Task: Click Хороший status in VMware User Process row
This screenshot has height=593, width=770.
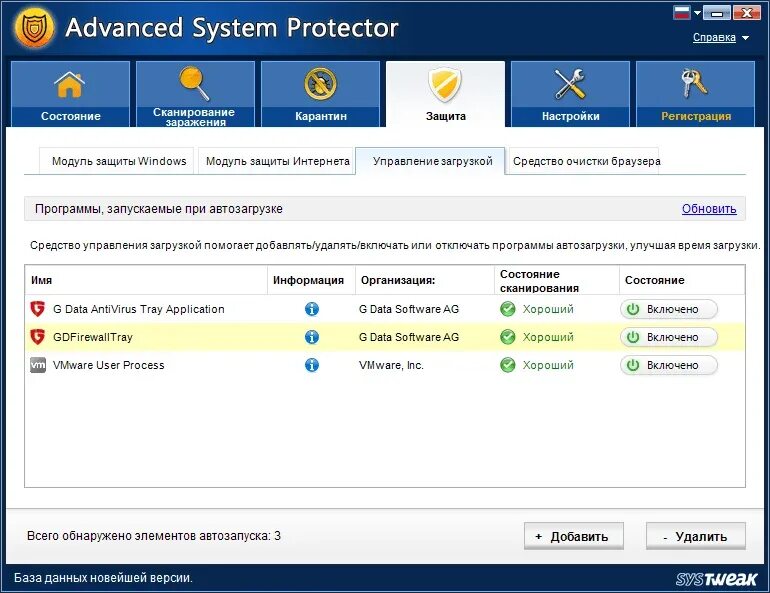Action: pos(548,365)
